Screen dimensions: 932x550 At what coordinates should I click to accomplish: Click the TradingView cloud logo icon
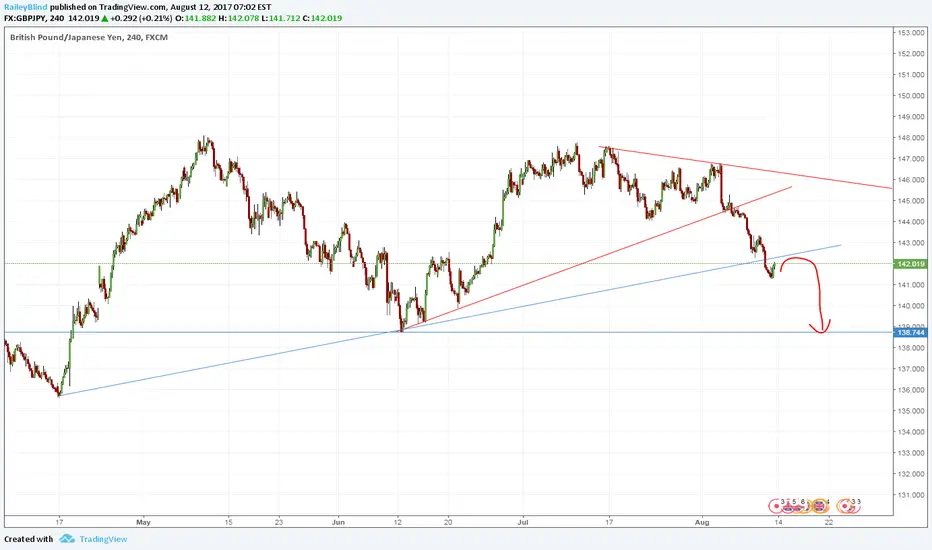click(x=67, y=539)
